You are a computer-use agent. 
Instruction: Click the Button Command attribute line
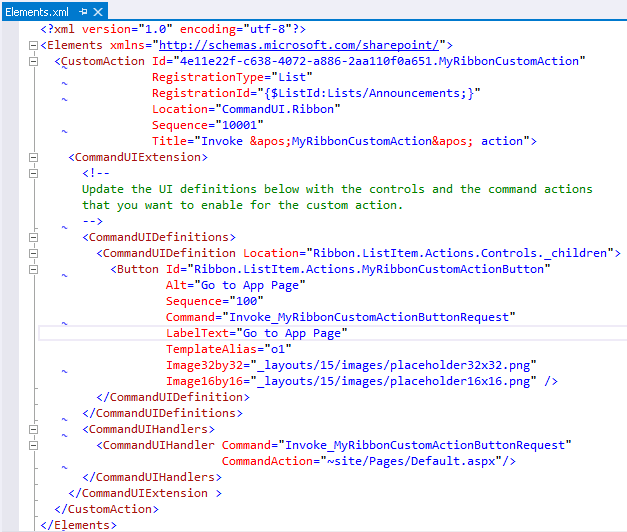pos(341,317)
